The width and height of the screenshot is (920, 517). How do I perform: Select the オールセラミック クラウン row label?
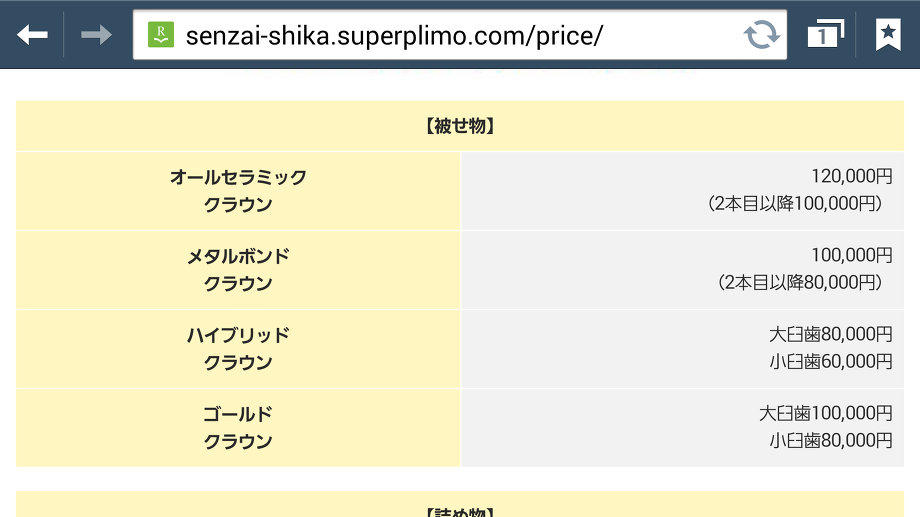pos(238,191)
